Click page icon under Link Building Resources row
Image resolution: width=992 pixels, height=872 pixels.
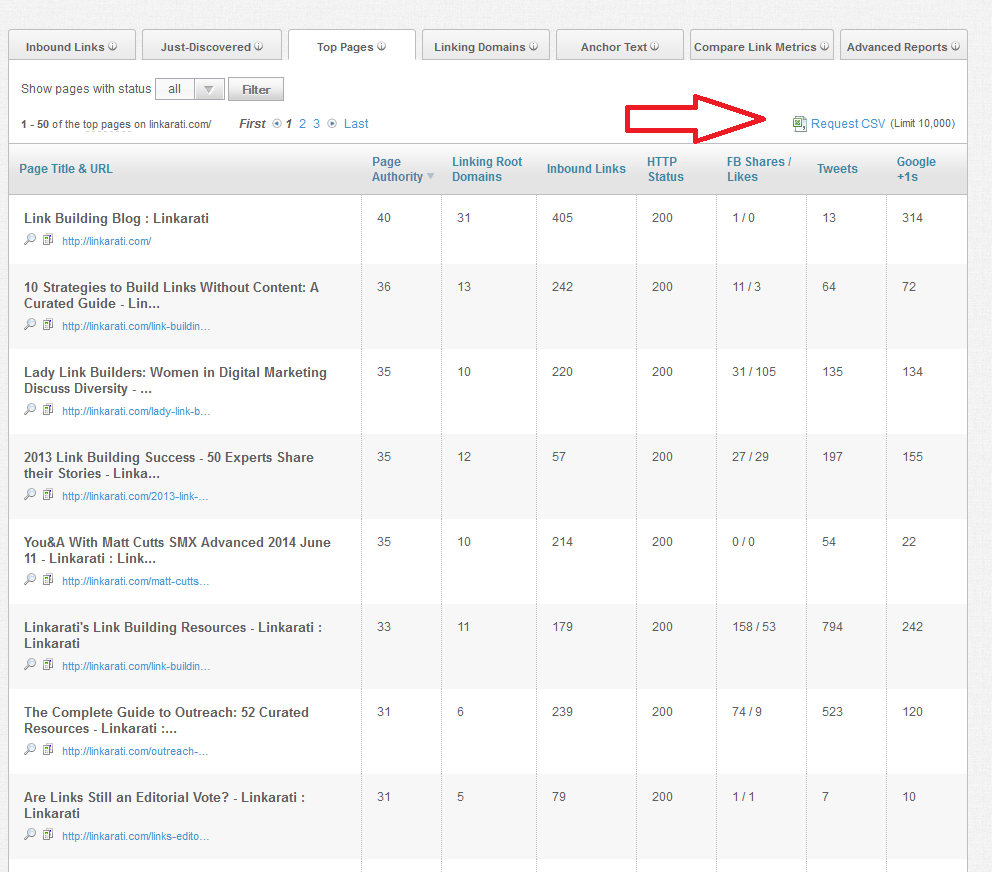(48, 664)
